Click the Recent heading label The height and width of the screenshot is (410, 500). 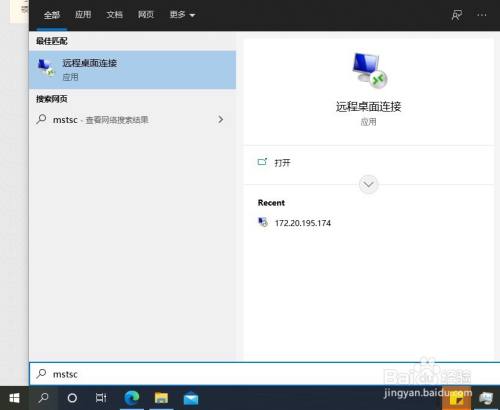pyautogui.click(x=271, y=203)
